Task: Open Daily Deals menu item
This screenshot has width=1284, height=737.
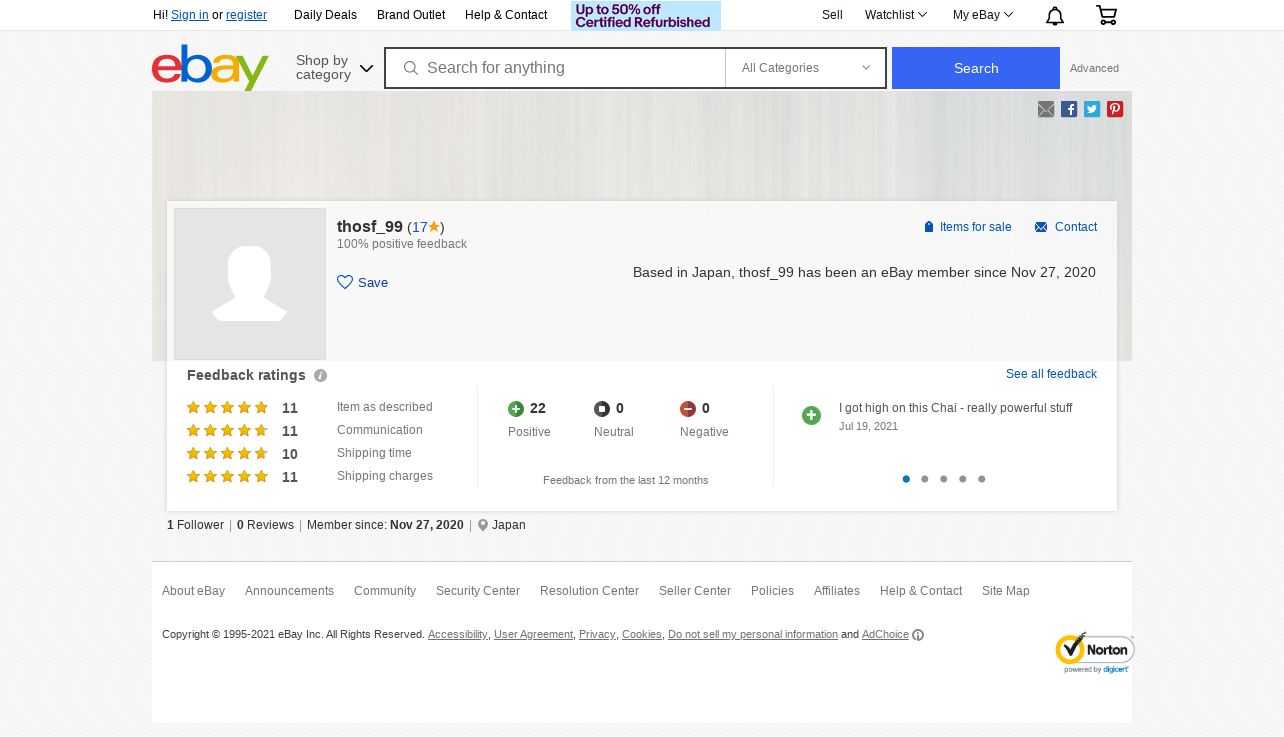Action: 325,15
